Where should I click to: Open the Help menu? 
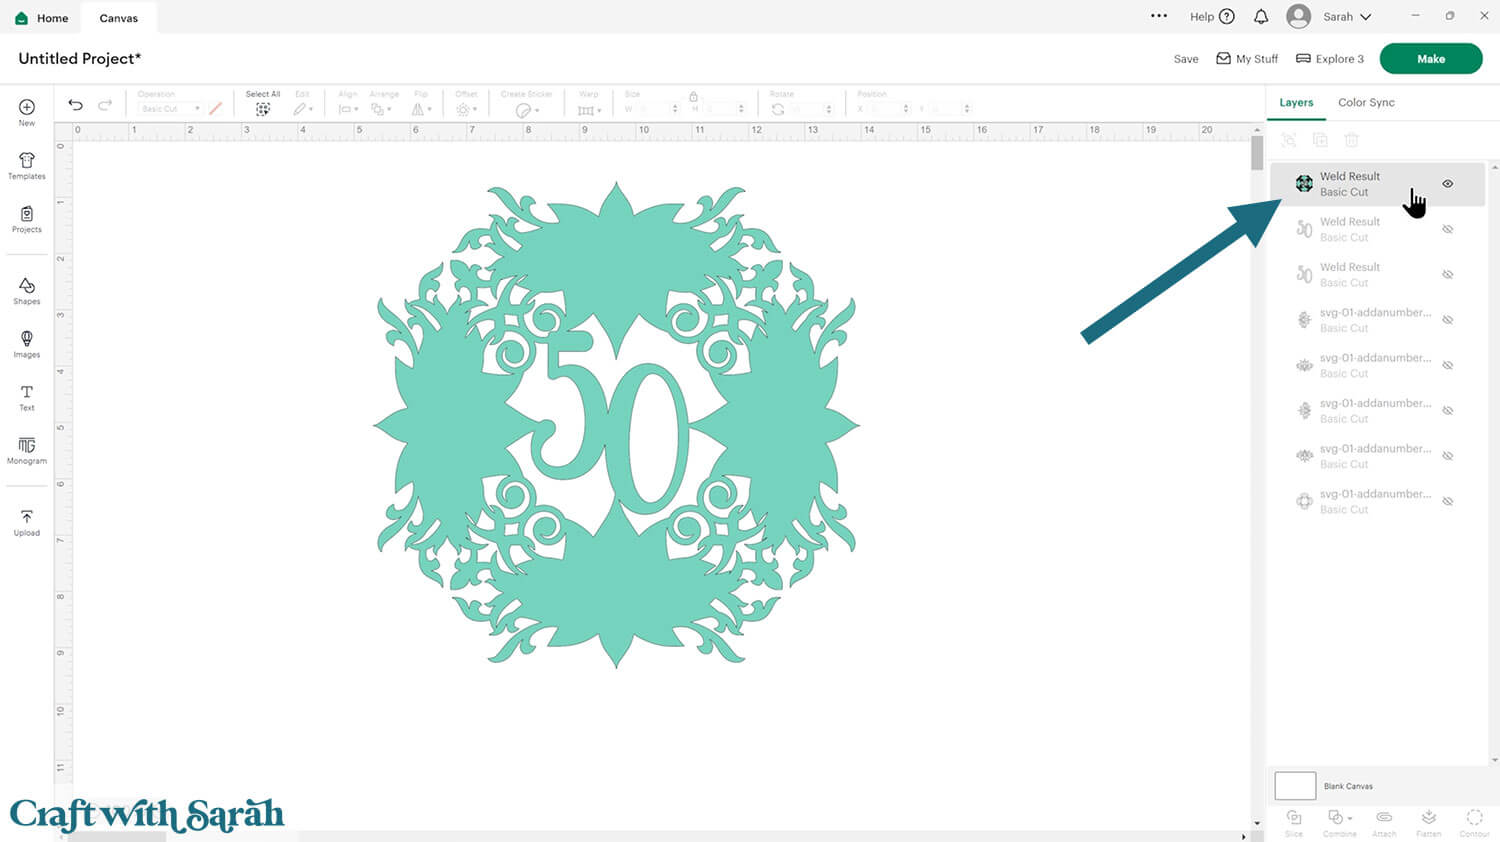[1212, 16]
